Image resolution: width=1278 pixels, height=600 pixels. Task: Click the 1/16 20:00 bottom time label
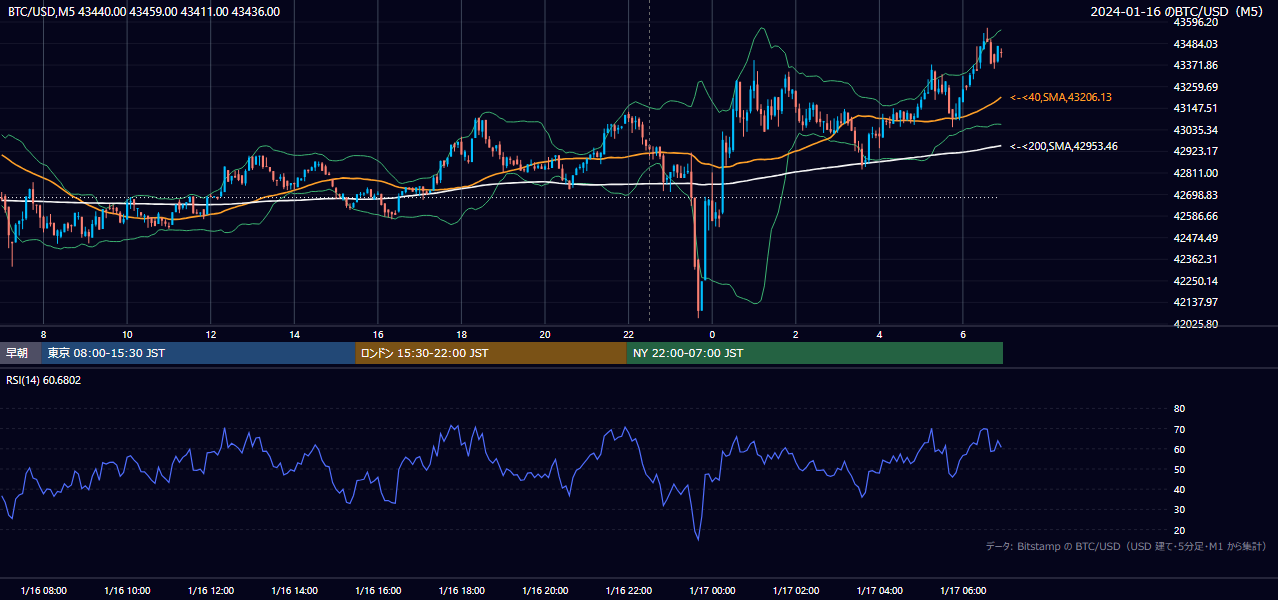[545, 591]
